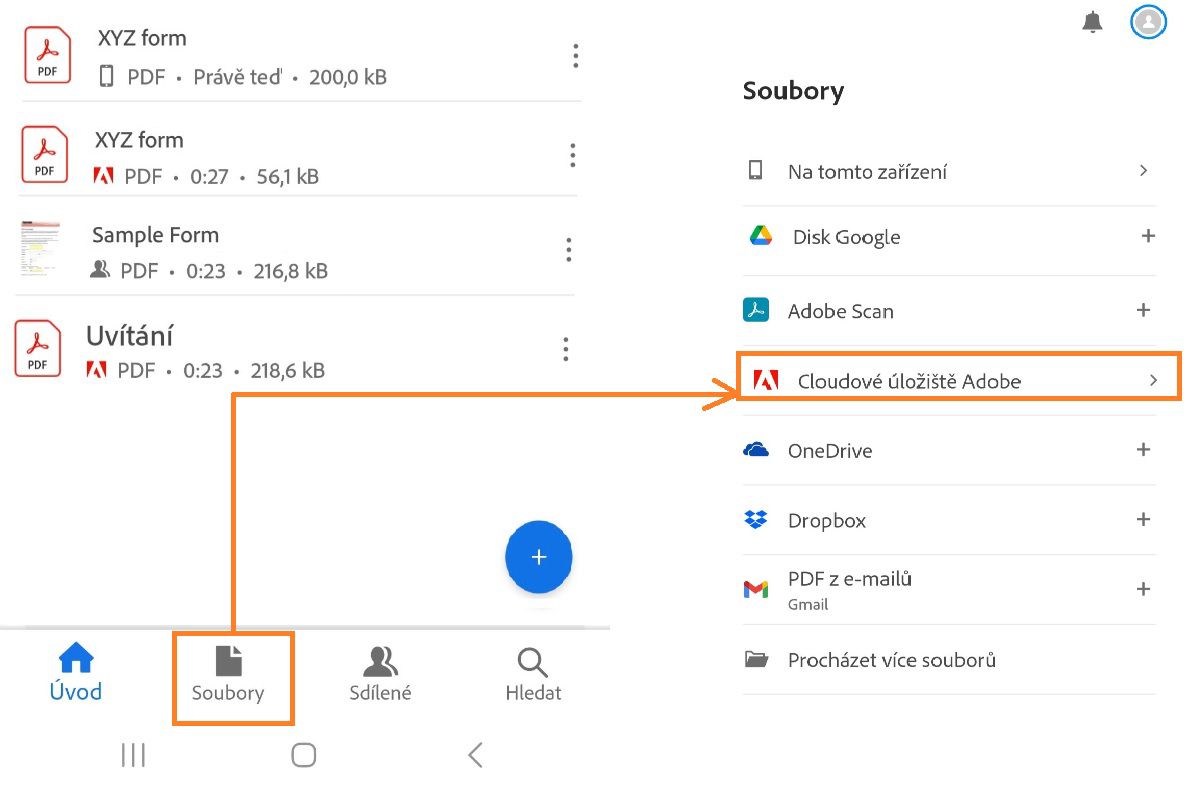
Task: Tap Android home button
Action: point(304,755)
